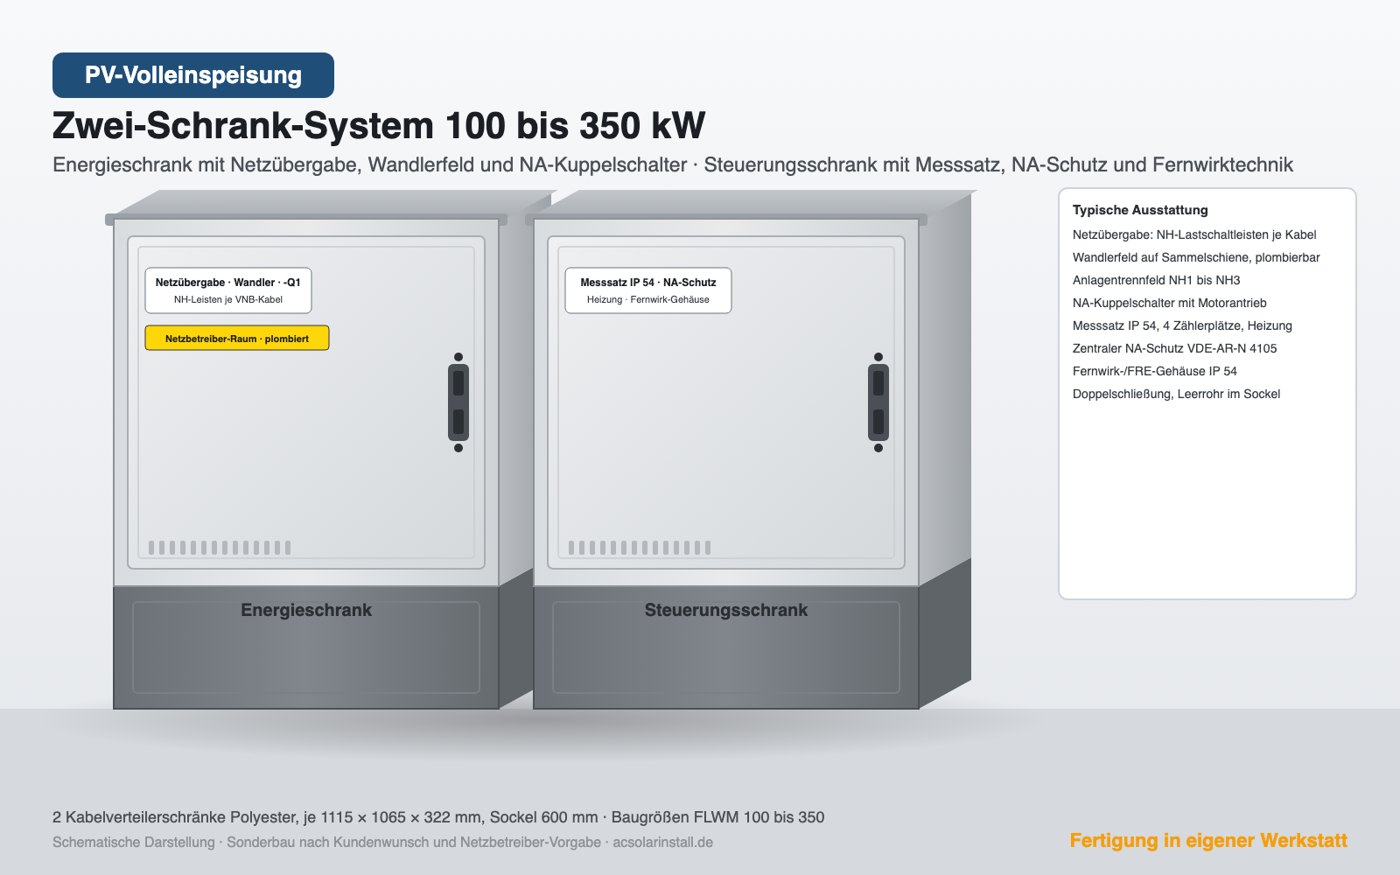Click the Energieschrank base label
1400x875 pixels.
click(306, 610)
